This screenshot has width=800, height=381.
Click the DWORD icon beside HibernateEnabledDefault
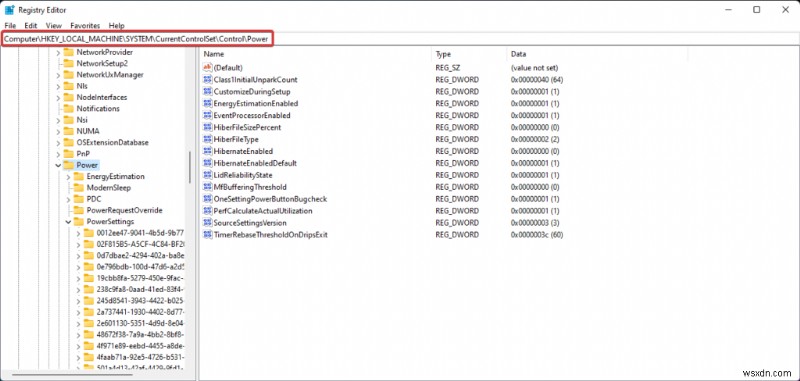207,163
